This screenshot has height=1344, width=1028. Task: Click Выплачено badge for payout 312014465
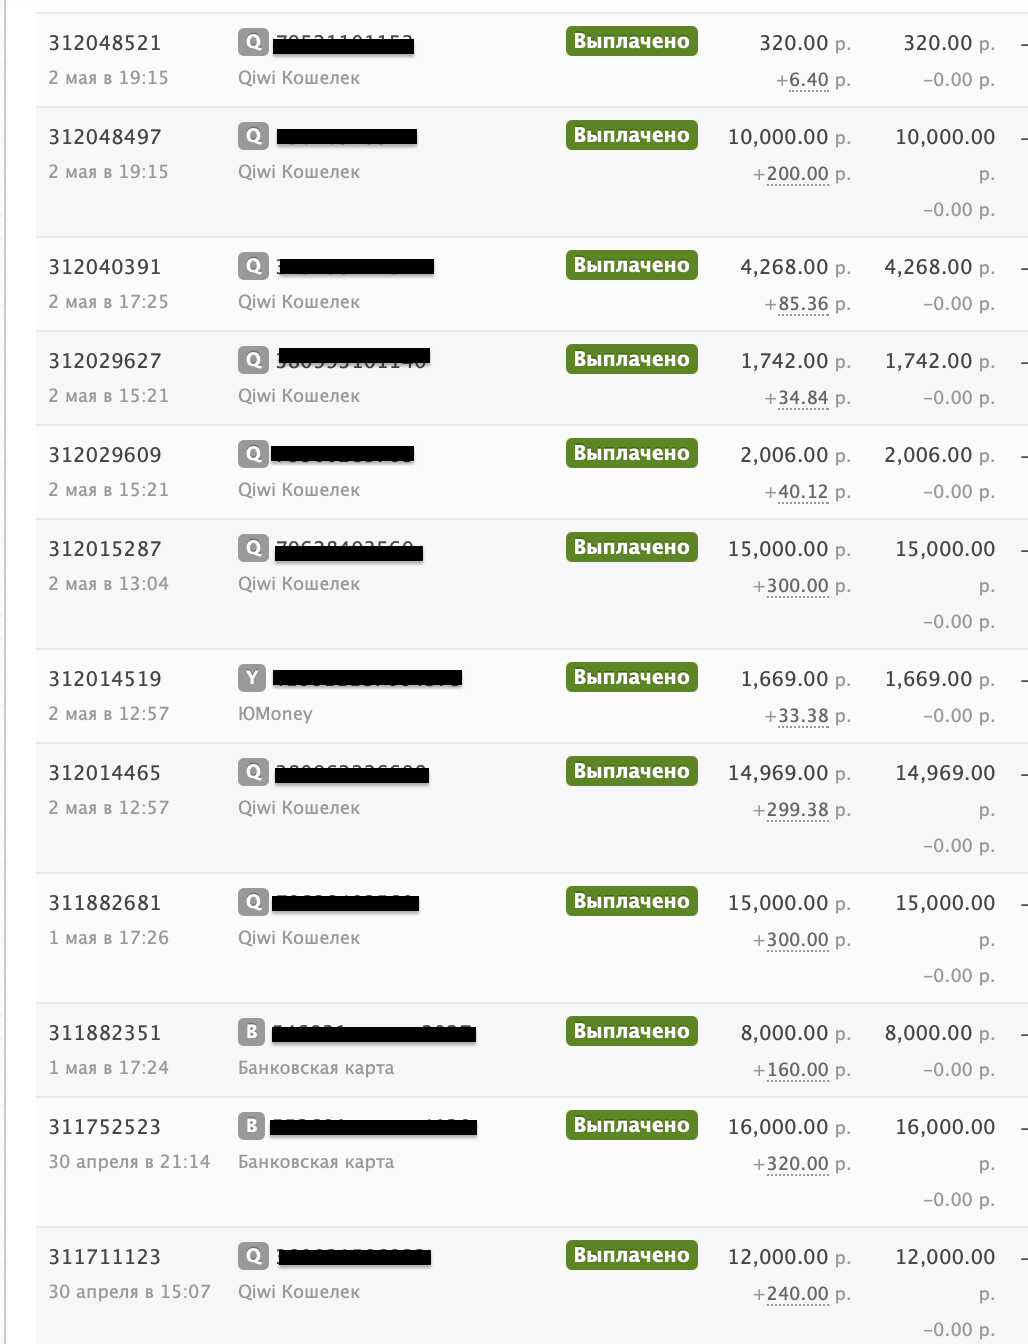pos(631,771)
